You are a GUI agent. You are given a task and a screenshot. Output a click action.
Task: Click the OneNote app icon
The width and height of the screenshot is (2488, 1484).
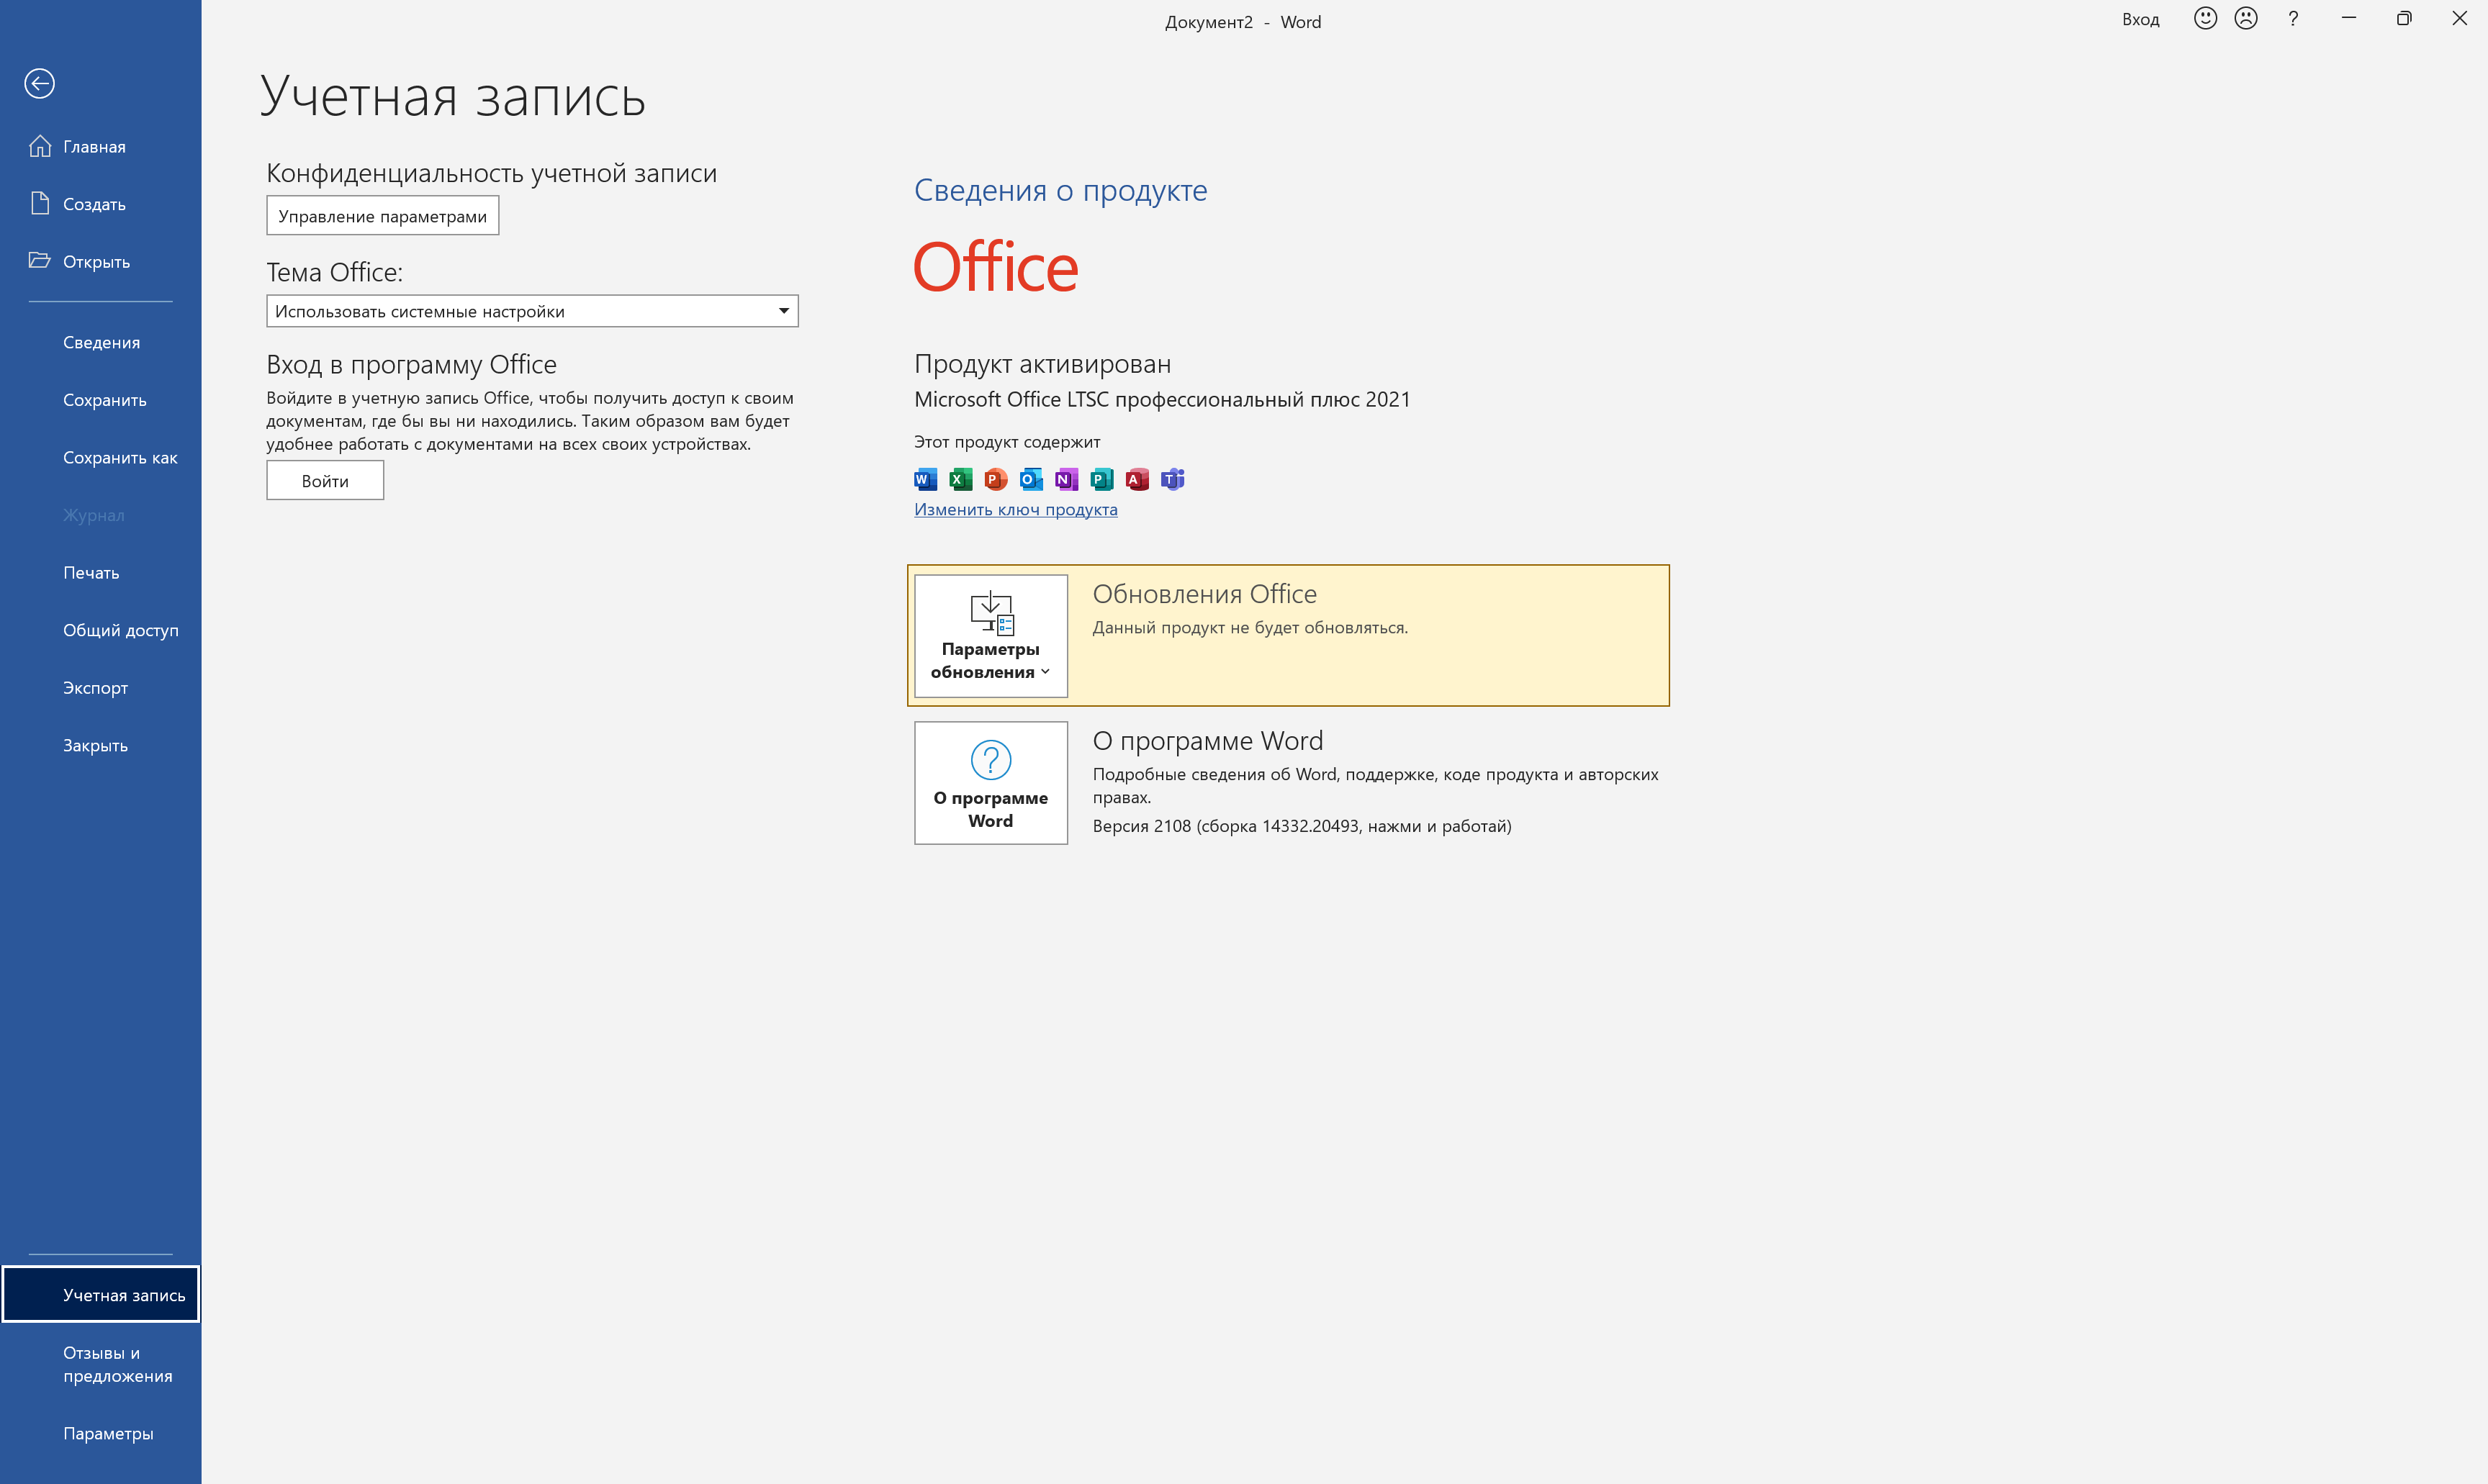pyautogui.click(x=1066, y=480)
